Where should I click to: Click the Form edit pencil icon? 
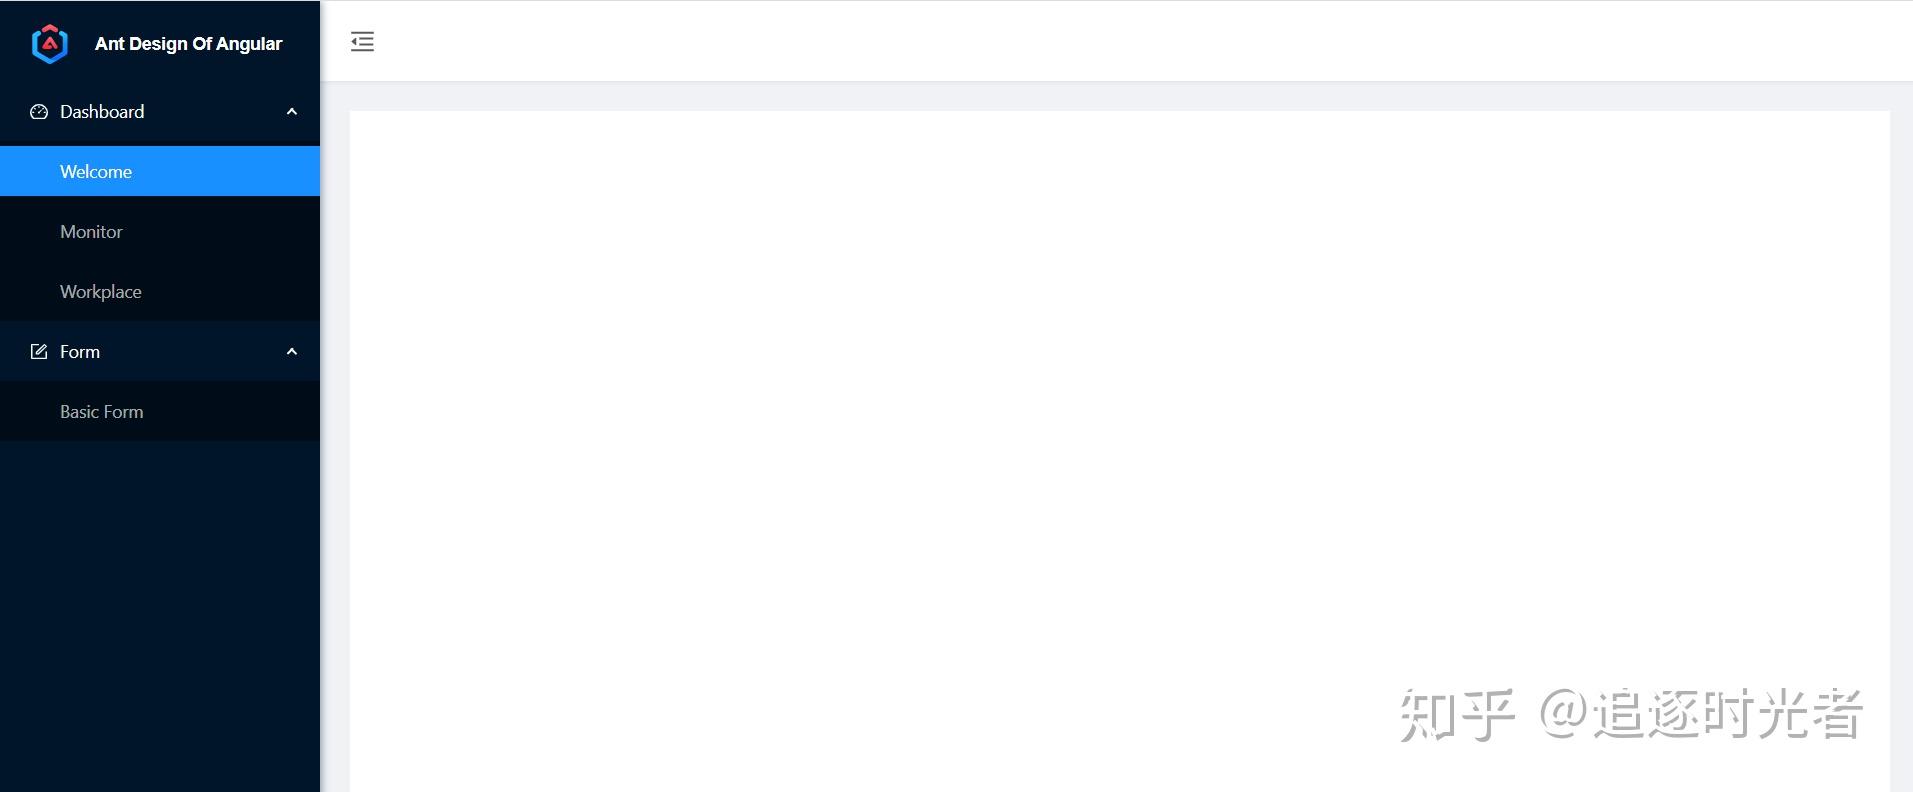click(39, 352)
